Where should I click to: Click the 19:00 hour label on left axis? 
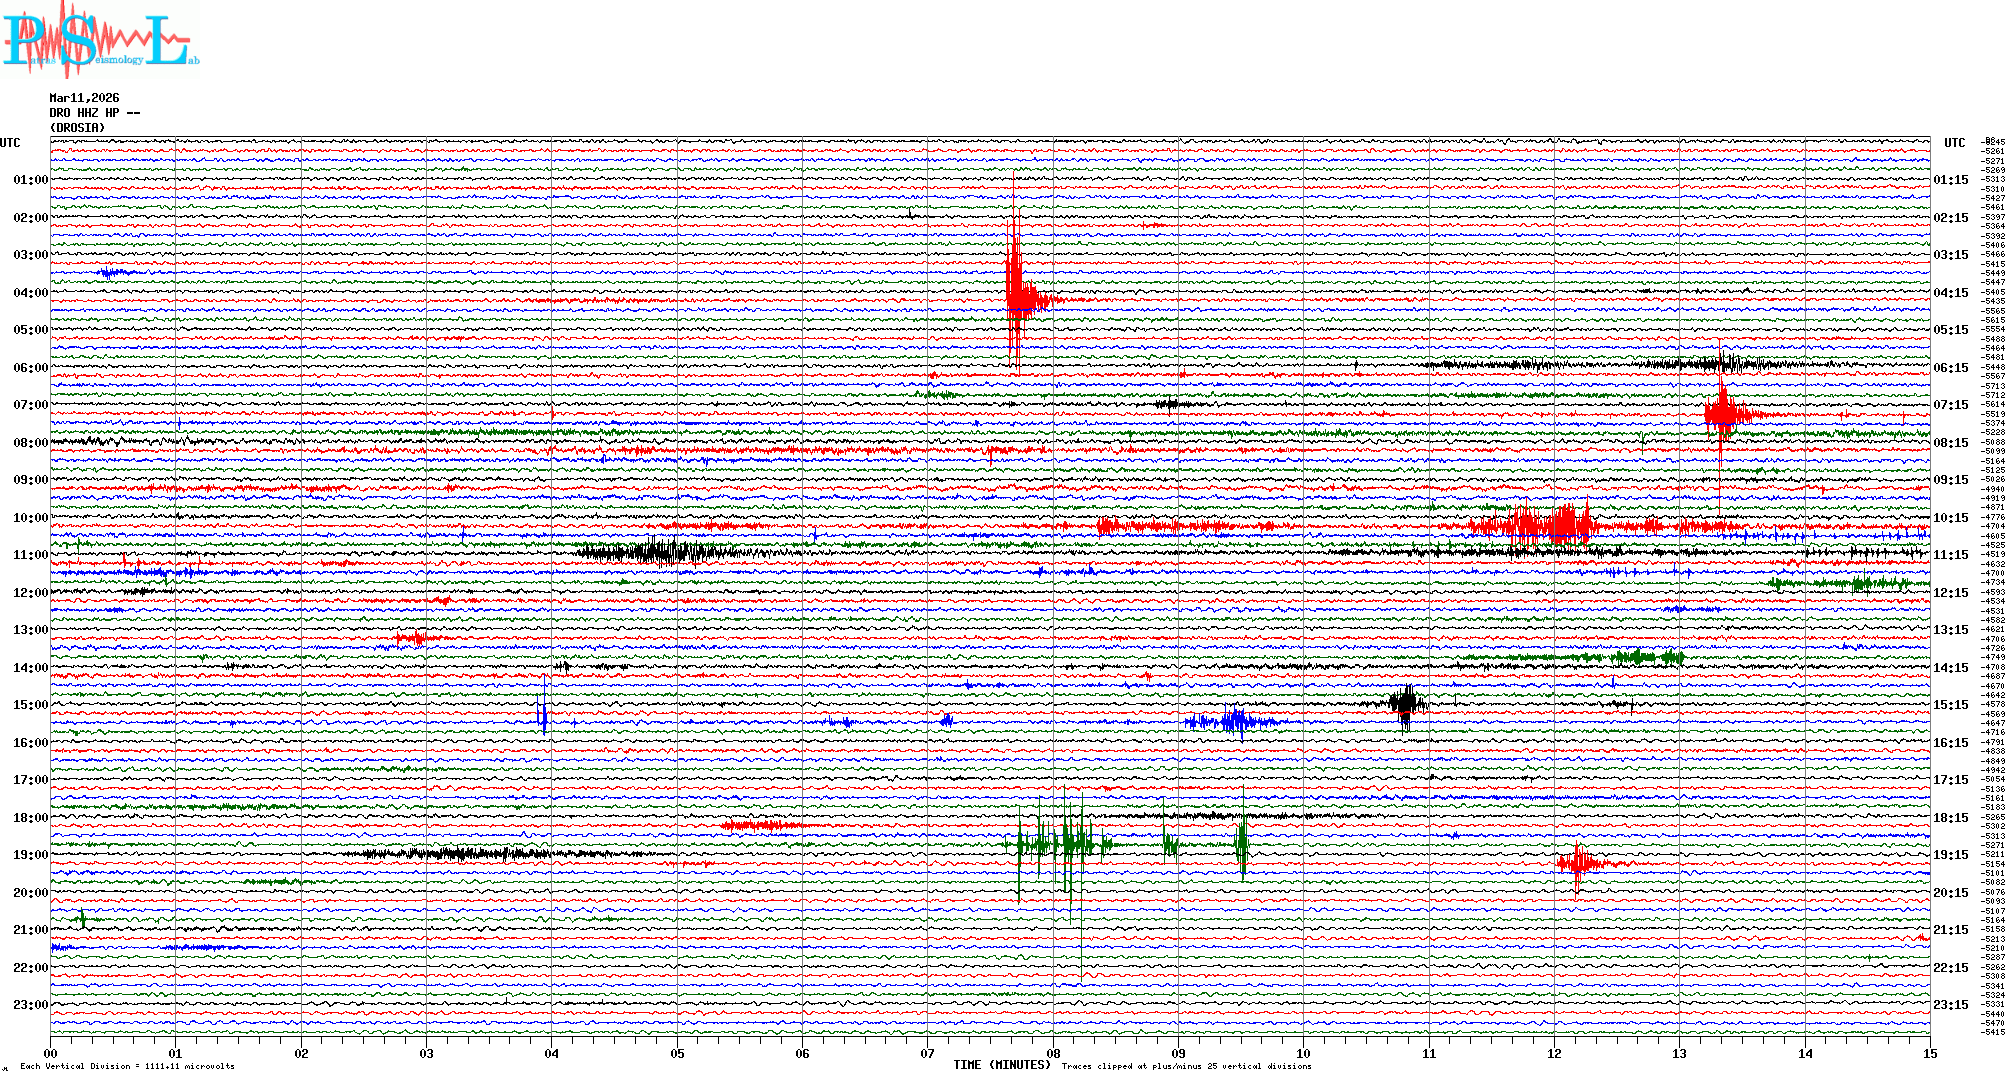[30, 855]
